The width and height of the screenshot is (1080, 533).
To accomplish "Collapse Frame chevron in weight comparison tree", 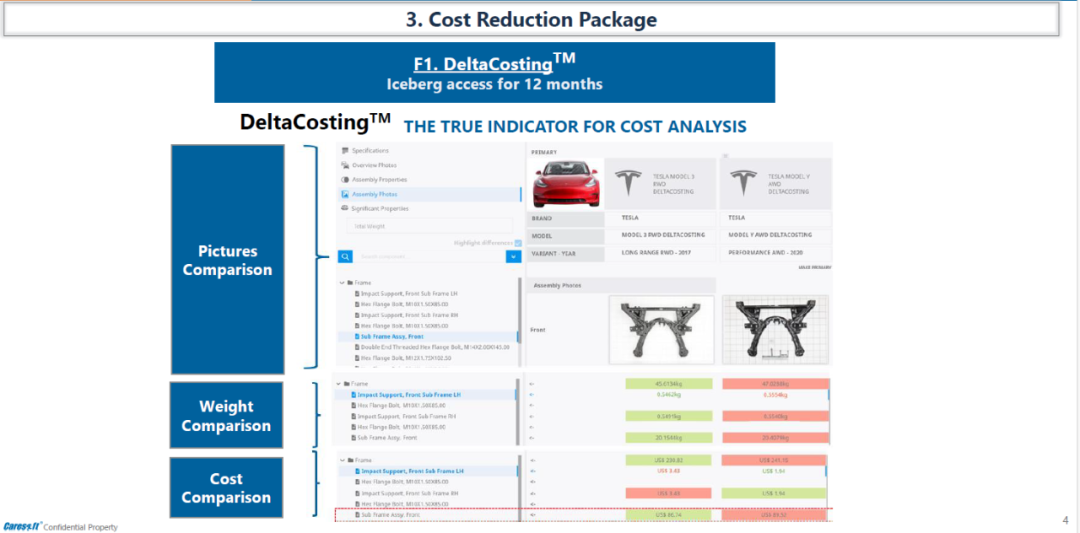I will (x=338, y=384).
